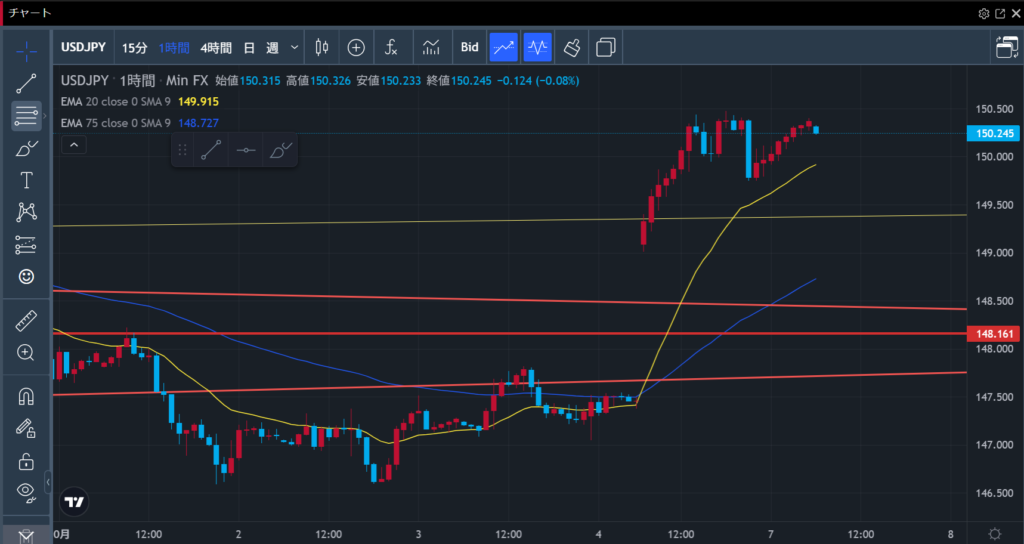Switch to the 4時間 timeframe
1024x544 pixels.
(215, 47)
